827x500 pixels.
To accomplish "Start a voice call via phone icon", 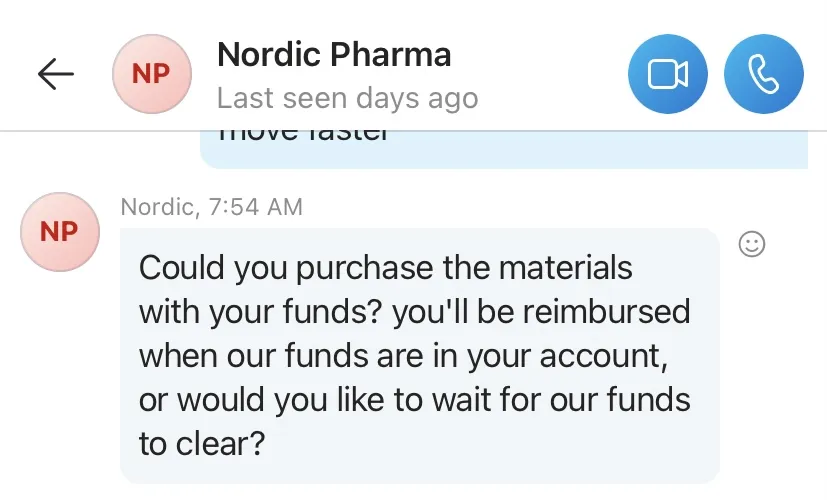I will (x=764, y=74).
